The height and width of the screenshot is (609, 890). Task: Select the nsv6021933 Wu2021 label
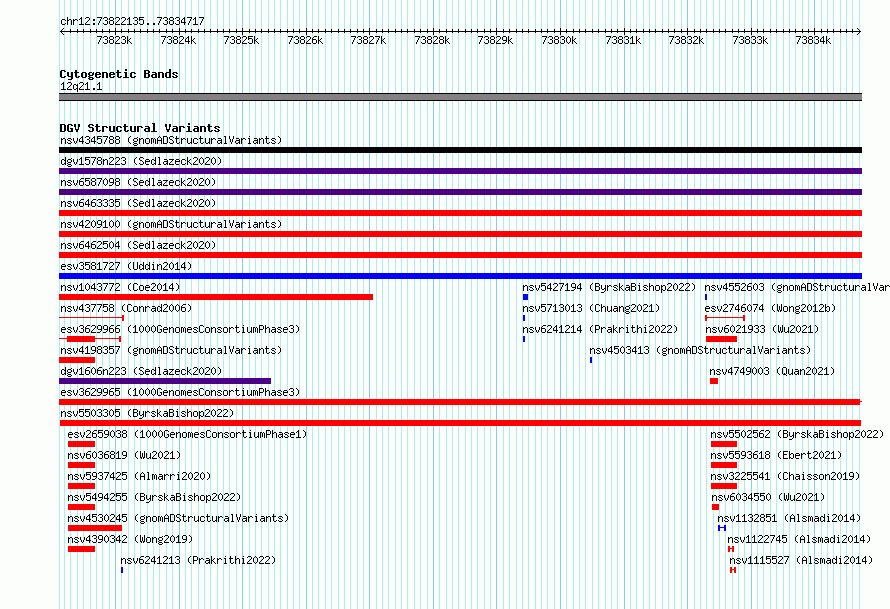[x=762, y=329]
